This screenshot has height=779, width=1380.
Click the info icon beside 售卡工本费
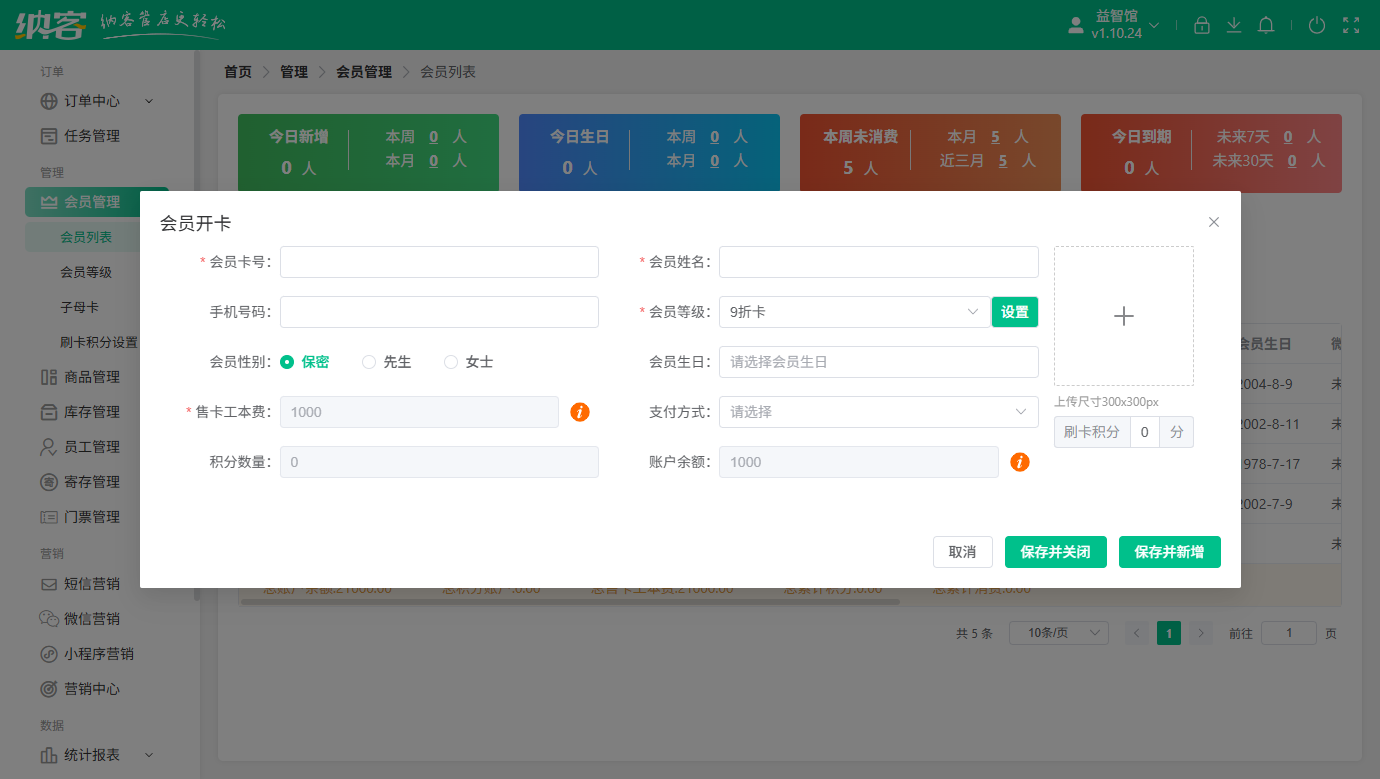[x=579, y=412]
